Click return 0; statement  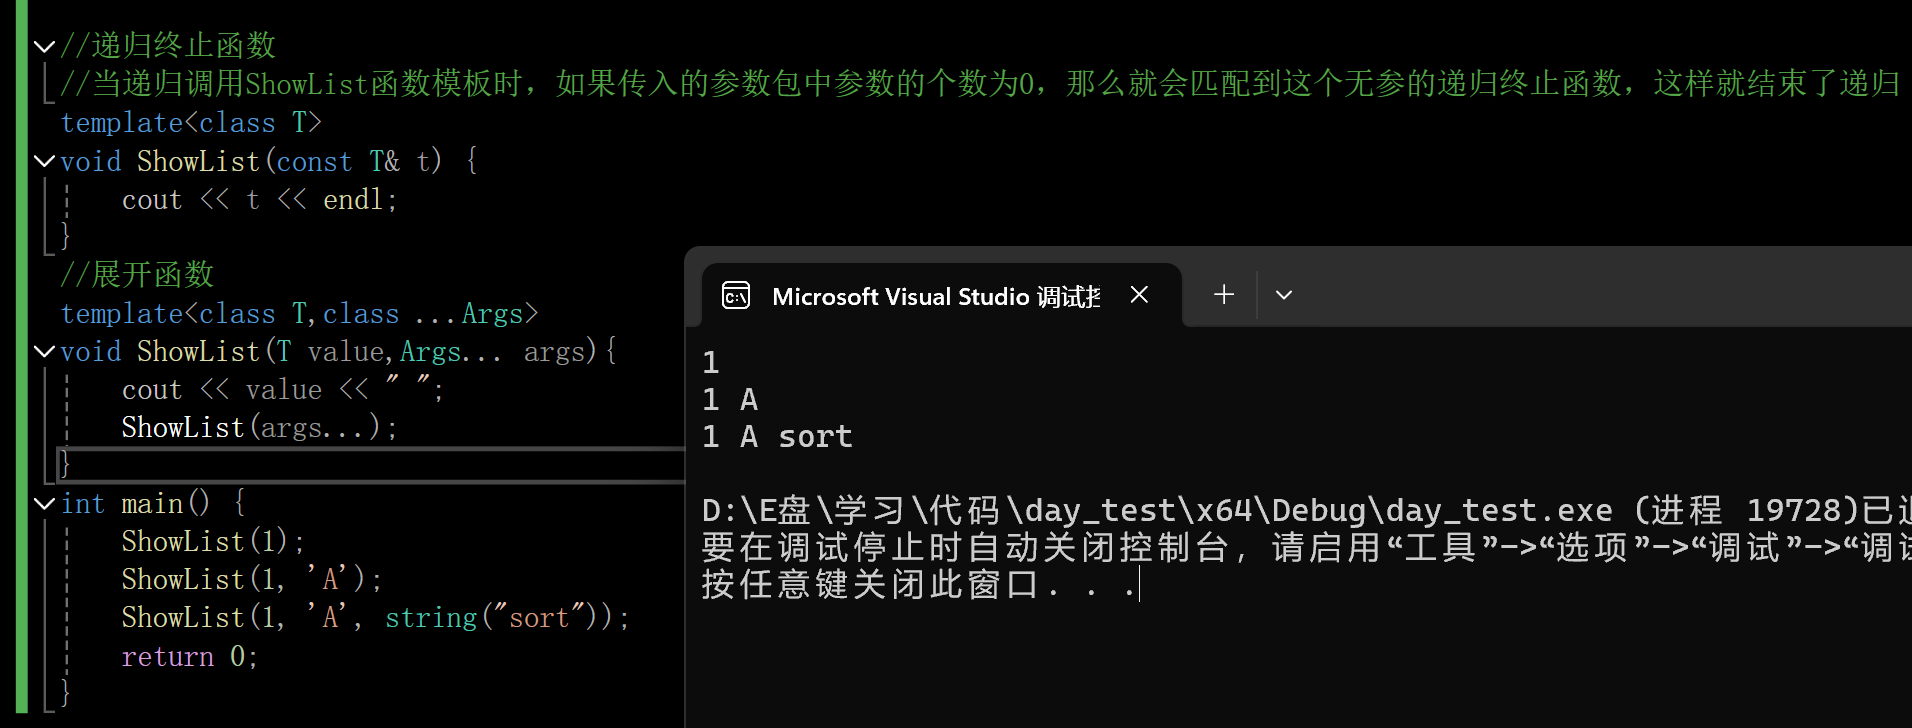click(190, 657)
